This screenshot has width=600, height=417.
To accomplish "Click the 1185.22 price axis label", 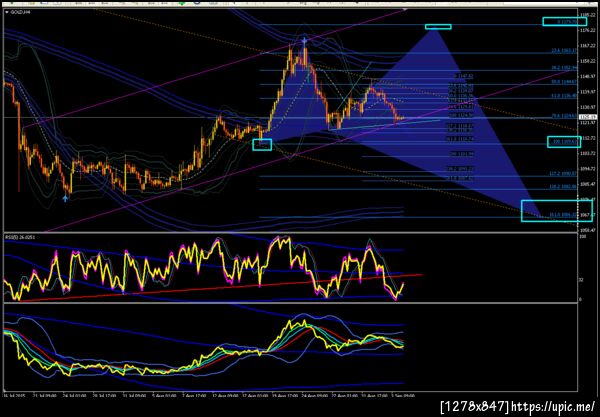I will tap(588, 15).
